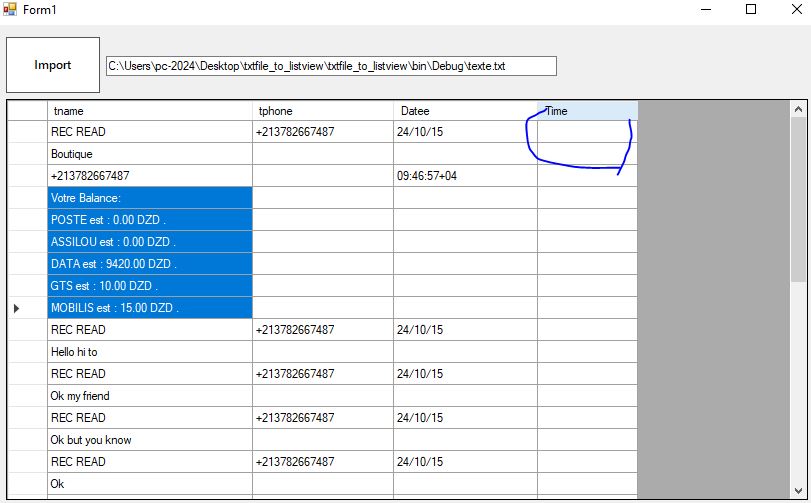Image resolution: width=811 pixels, height=503 pixels.
Task: Select the MOBILIS est : 15.00 DZD cell
Action: pos(149,308)
